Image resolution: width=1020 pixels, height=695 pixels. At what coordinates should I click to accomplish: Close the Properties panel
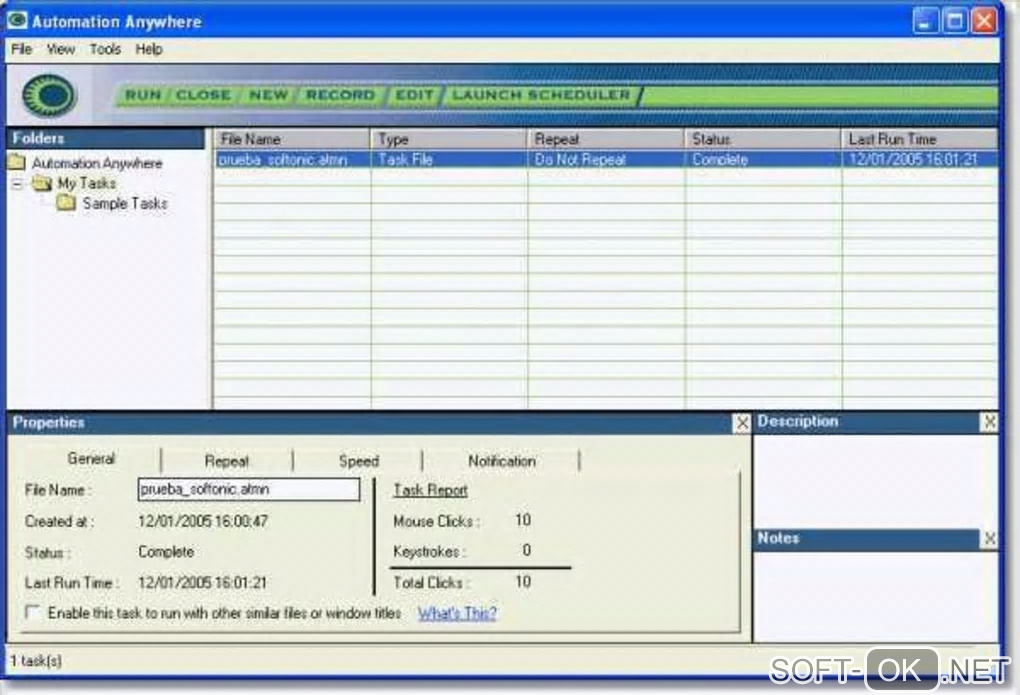pos(742,423)
